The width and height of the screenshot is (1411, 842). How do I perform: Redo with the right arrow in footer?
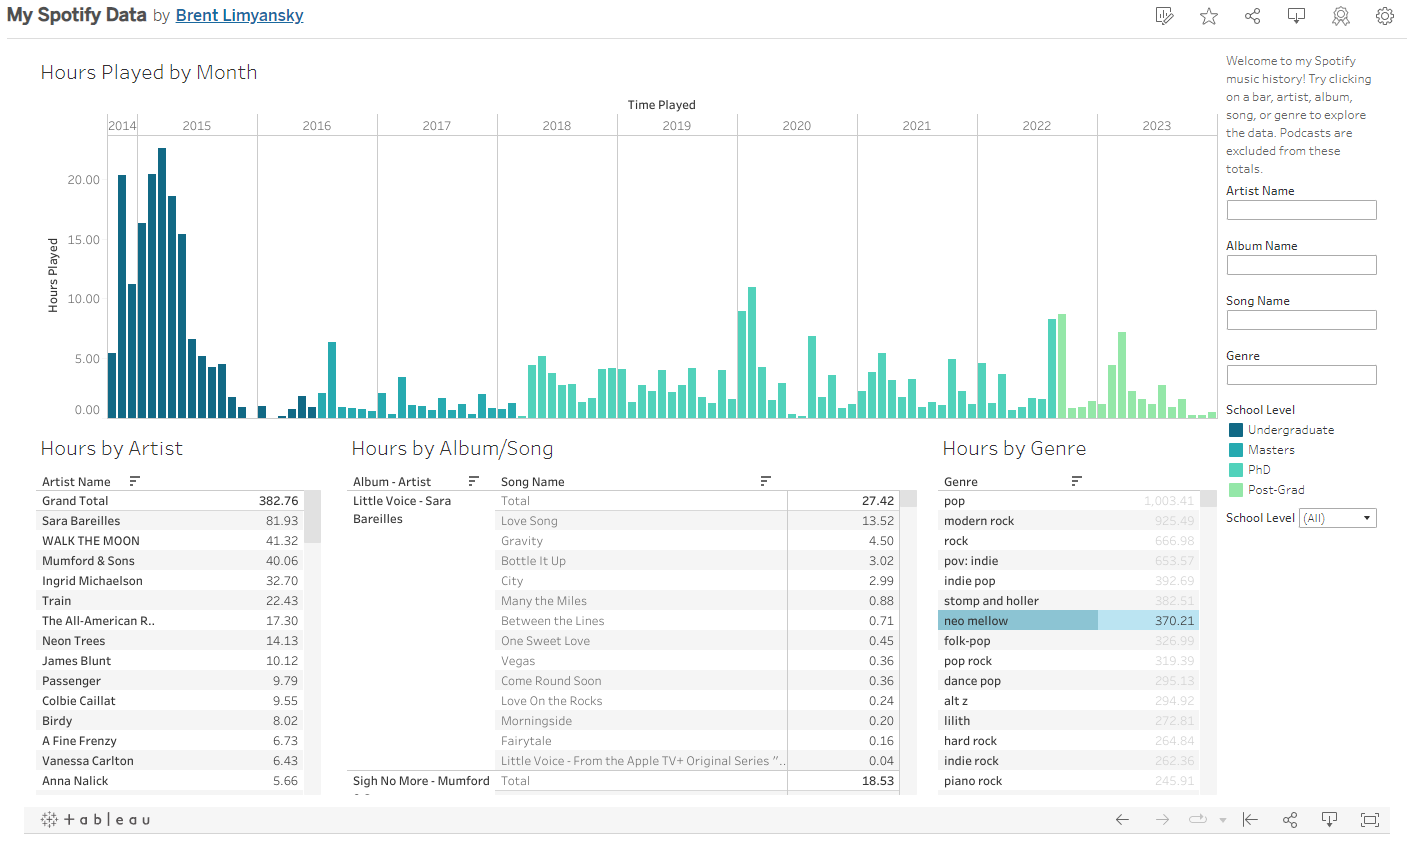pos(1162,820)
